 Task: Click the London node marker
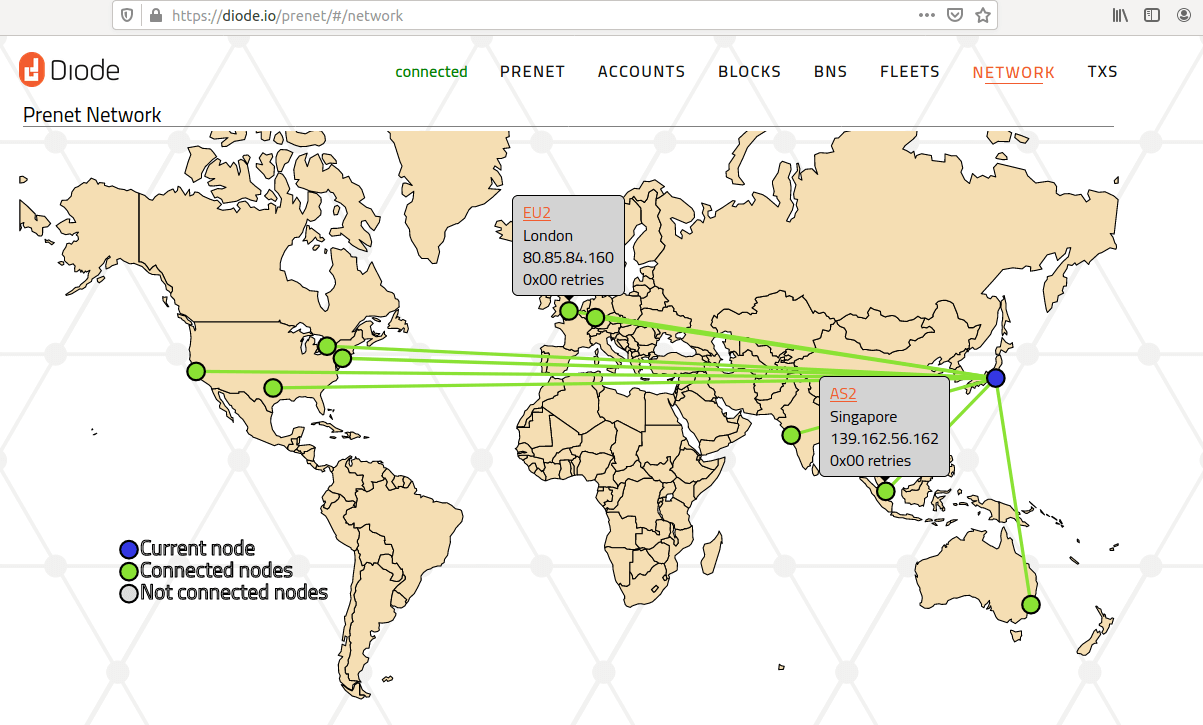pyautogui.click(x=569, y=311)
